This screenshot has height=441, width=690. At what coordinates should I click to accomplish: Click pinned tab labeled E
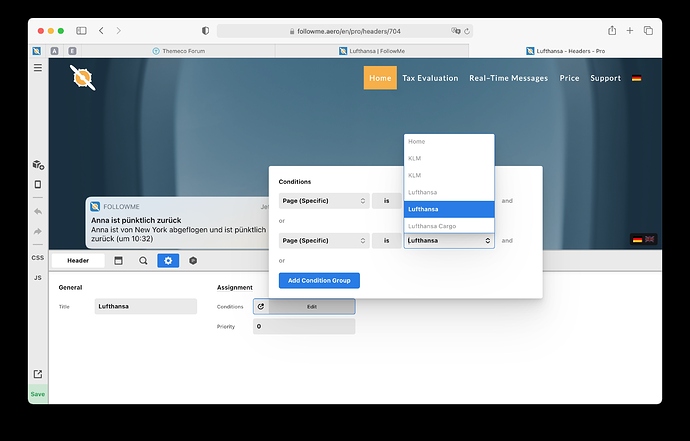click(x=73, y=51)
